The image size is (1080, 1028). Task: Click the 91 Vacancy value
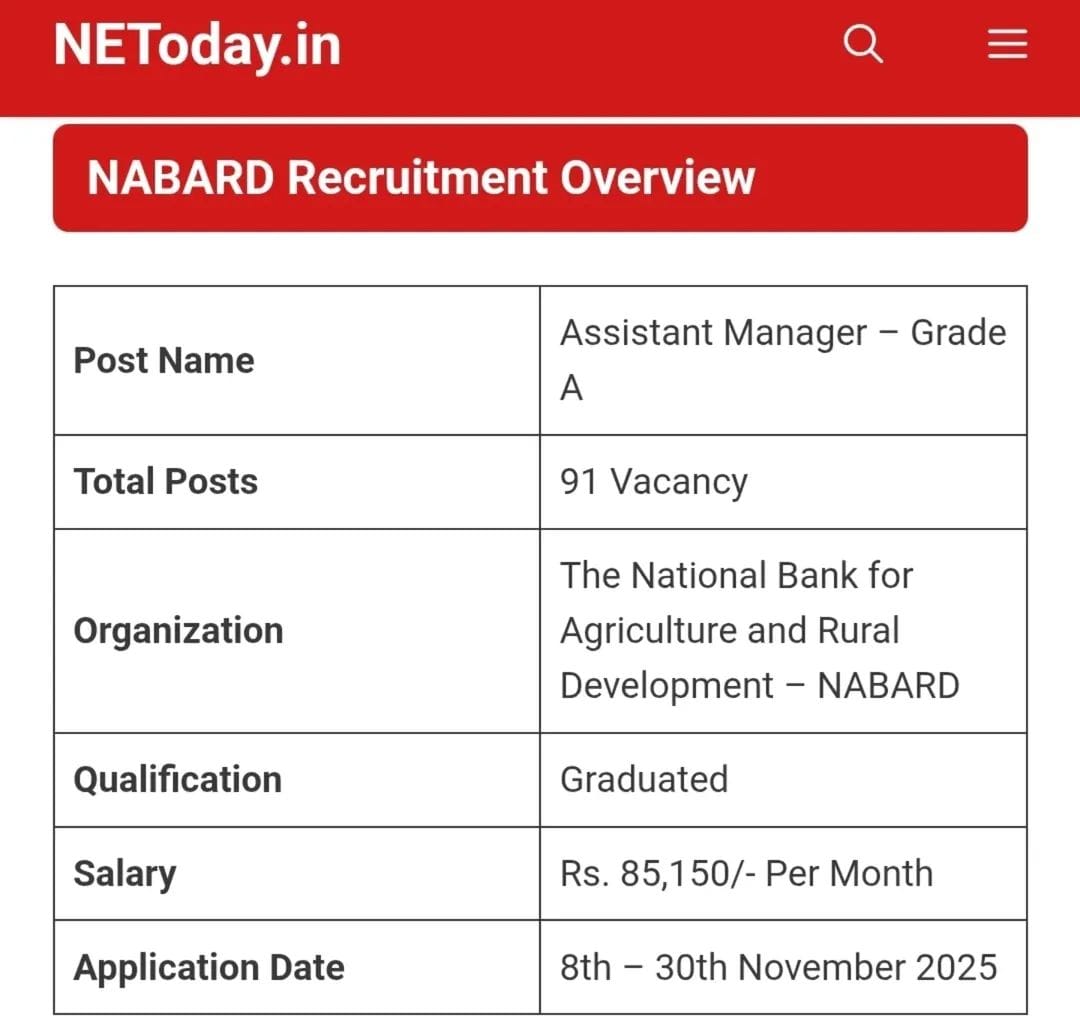point(653,481)
